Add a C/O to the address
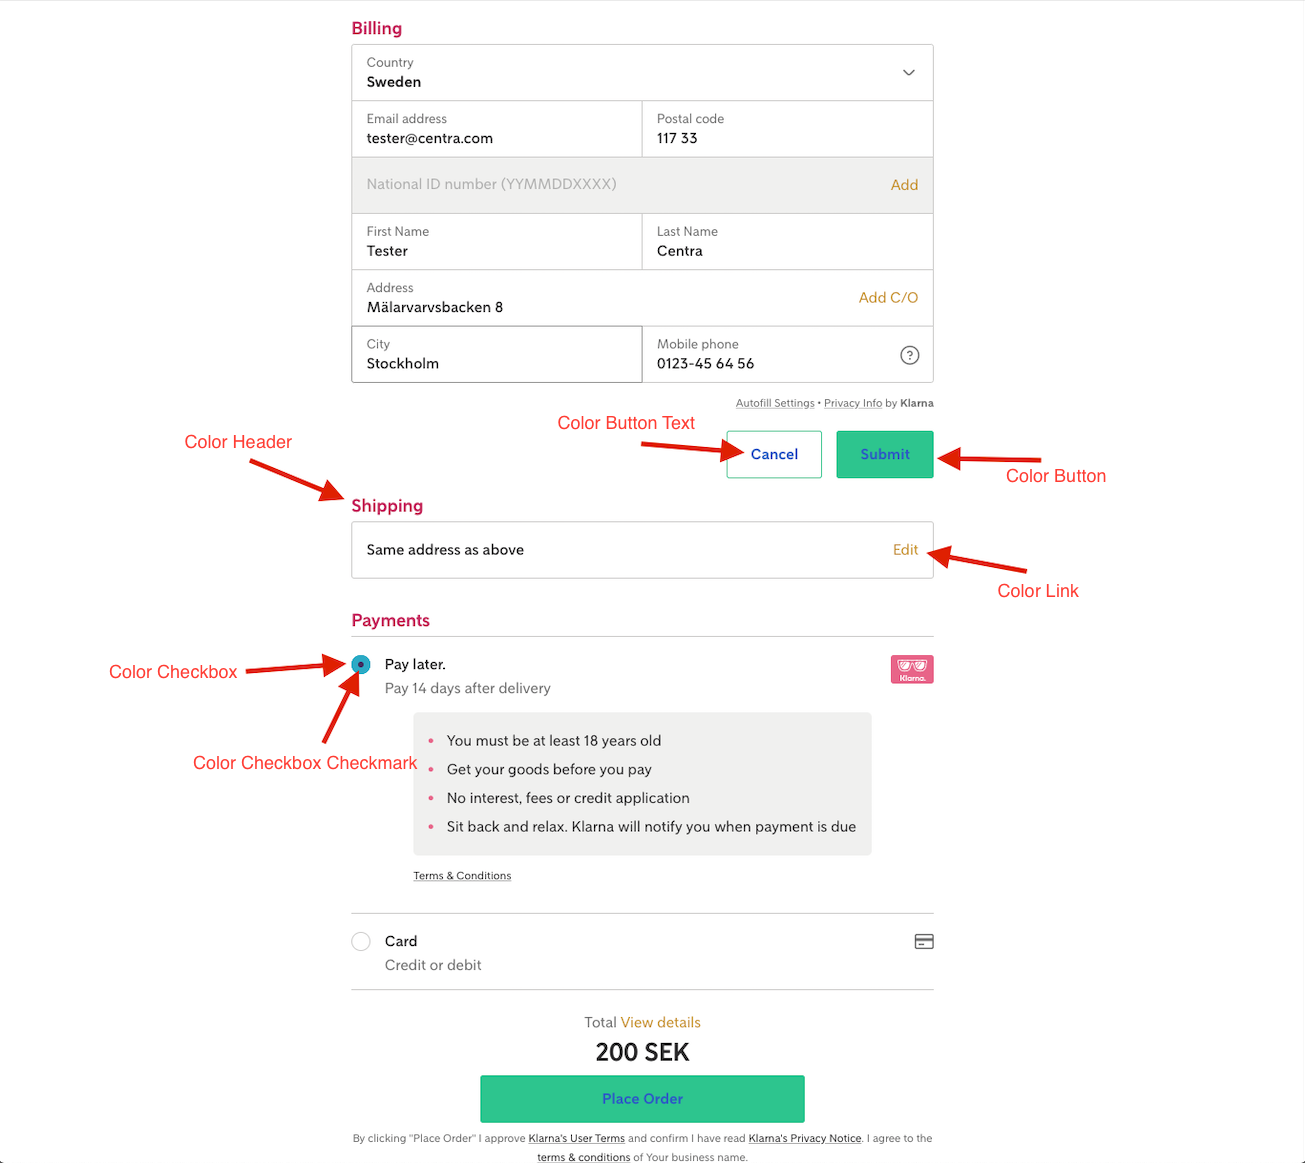The image size is (1305, 1163). click(x=888, y=297)
